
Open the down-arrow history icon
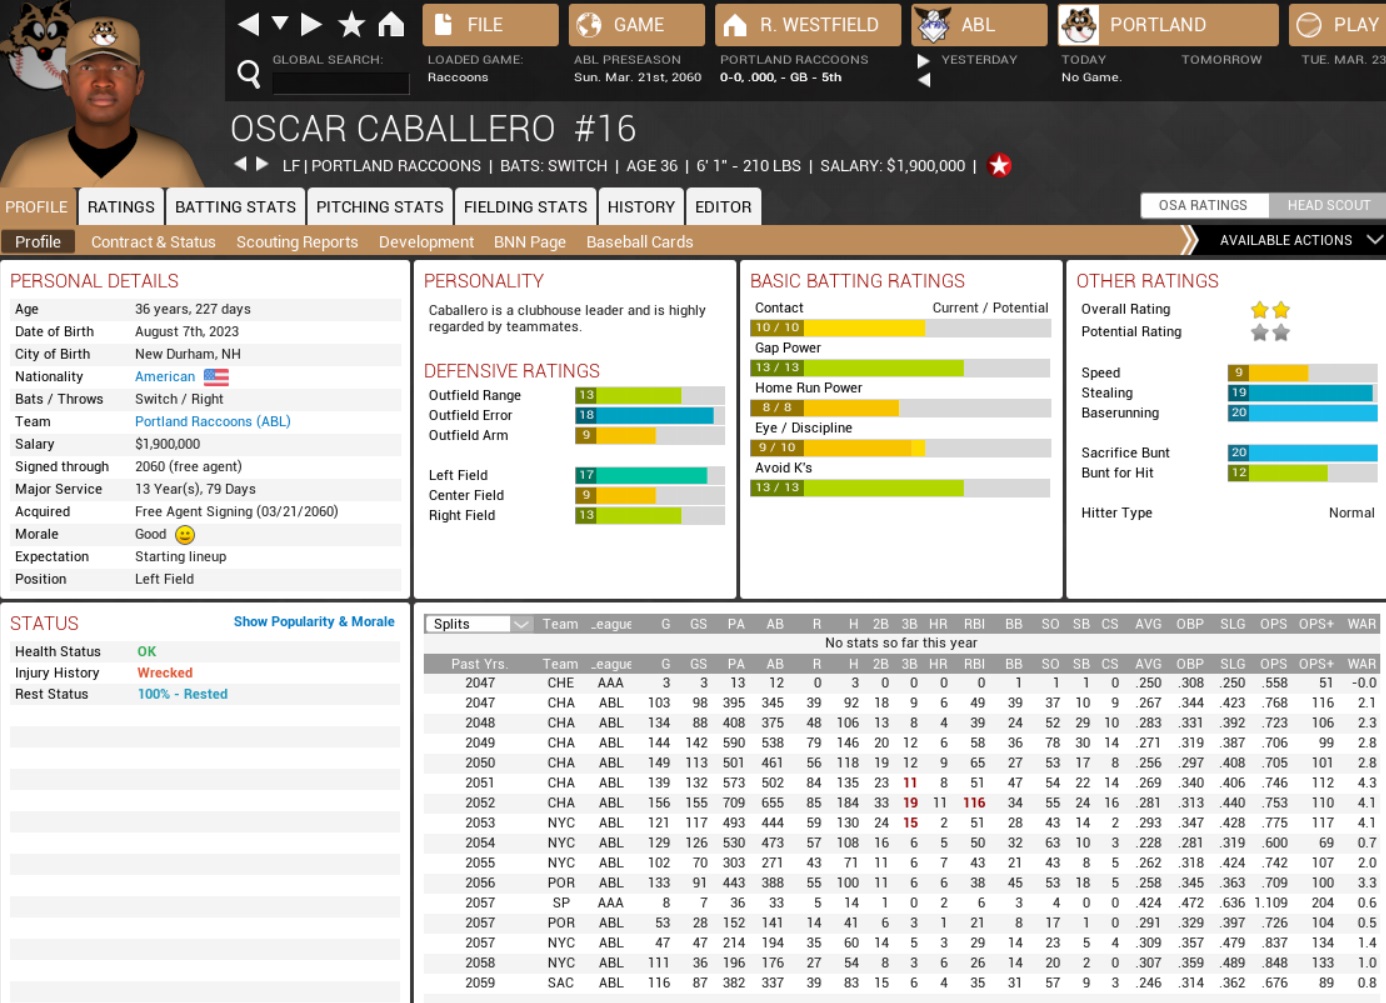point(280,23)
